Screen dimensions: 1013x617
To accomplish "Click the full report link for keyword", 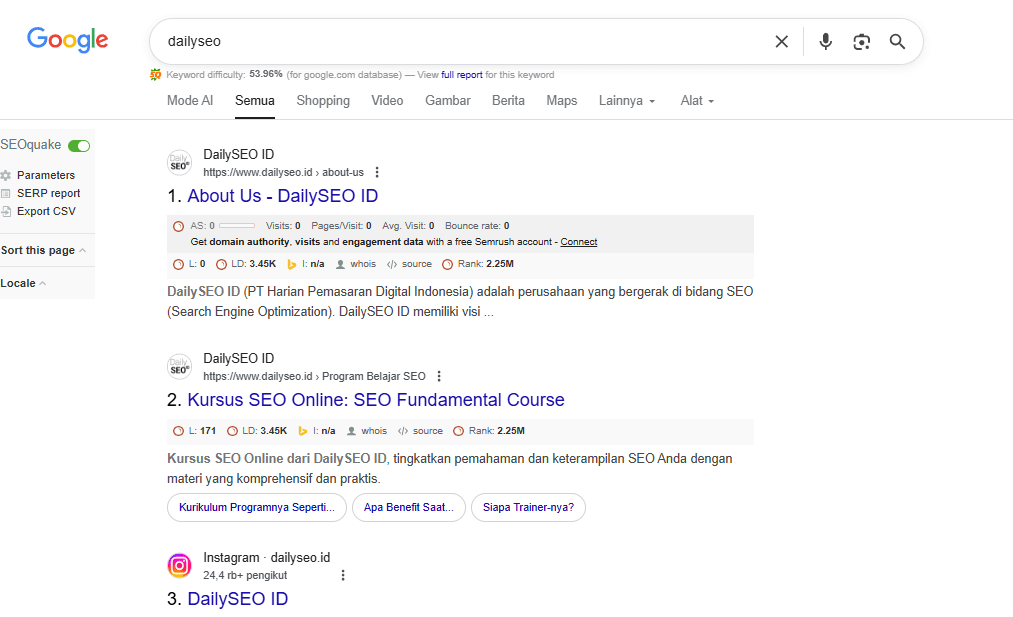I will pos(461,75).
